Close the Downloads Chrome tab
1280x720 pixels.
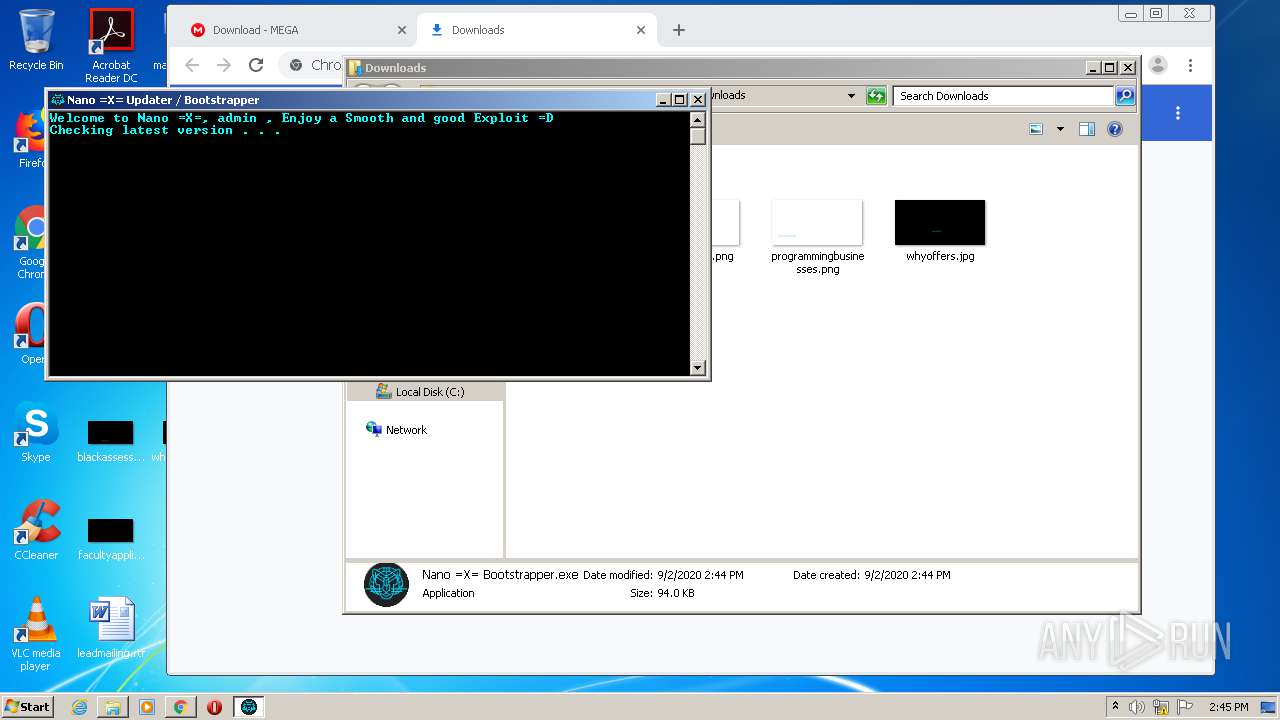pos(641,30)
